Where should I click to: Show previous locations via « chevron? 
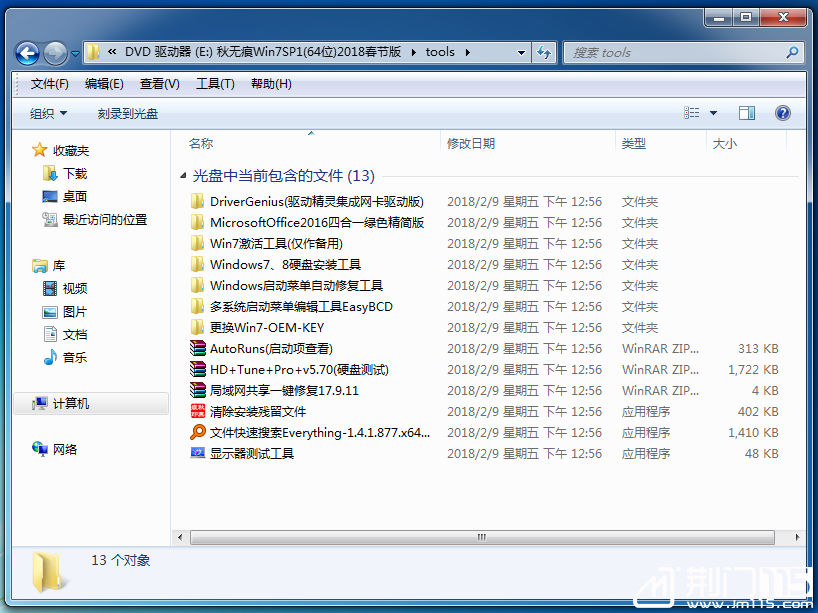click(112, 52)
